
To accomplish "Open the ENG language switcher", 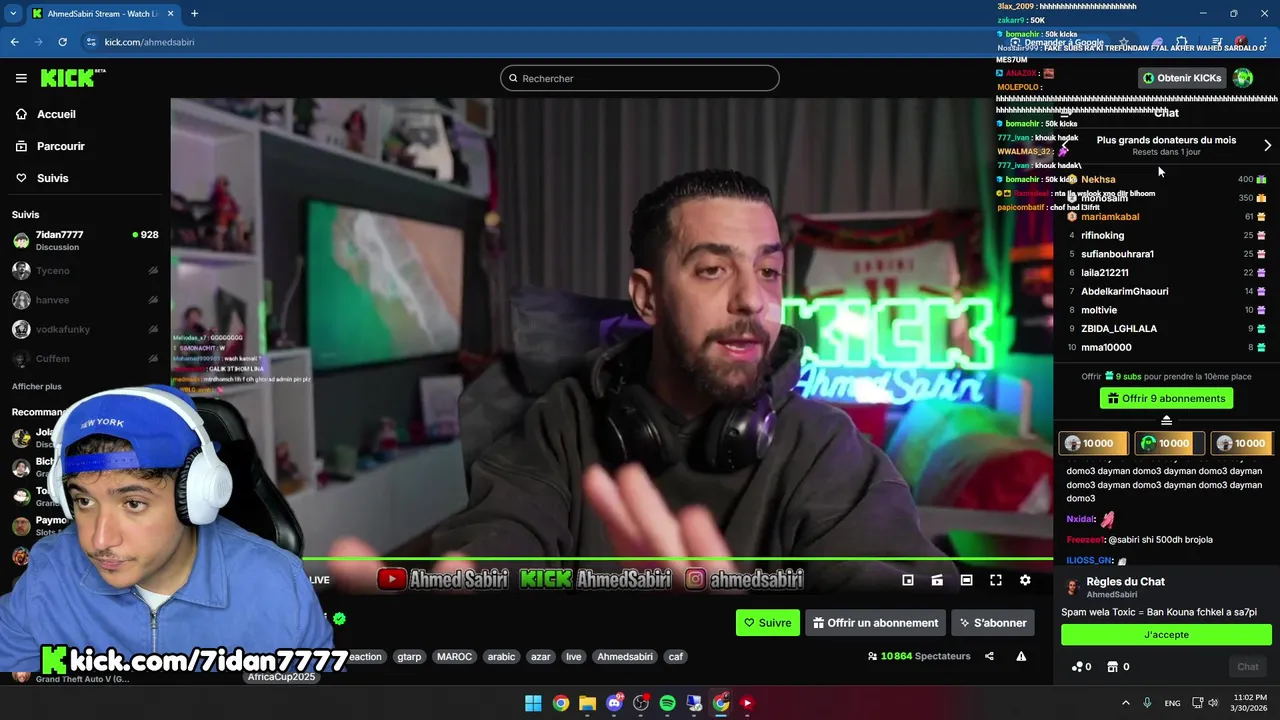I will pos(1172,703).
